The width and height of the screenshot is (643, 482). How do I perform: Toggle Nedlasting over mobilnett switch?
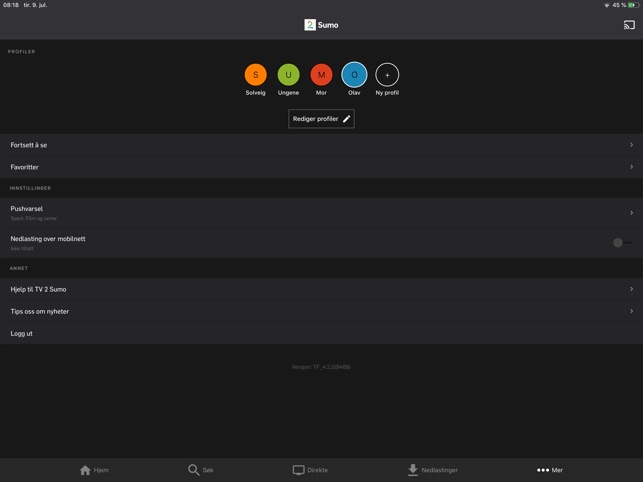point(622,243)
